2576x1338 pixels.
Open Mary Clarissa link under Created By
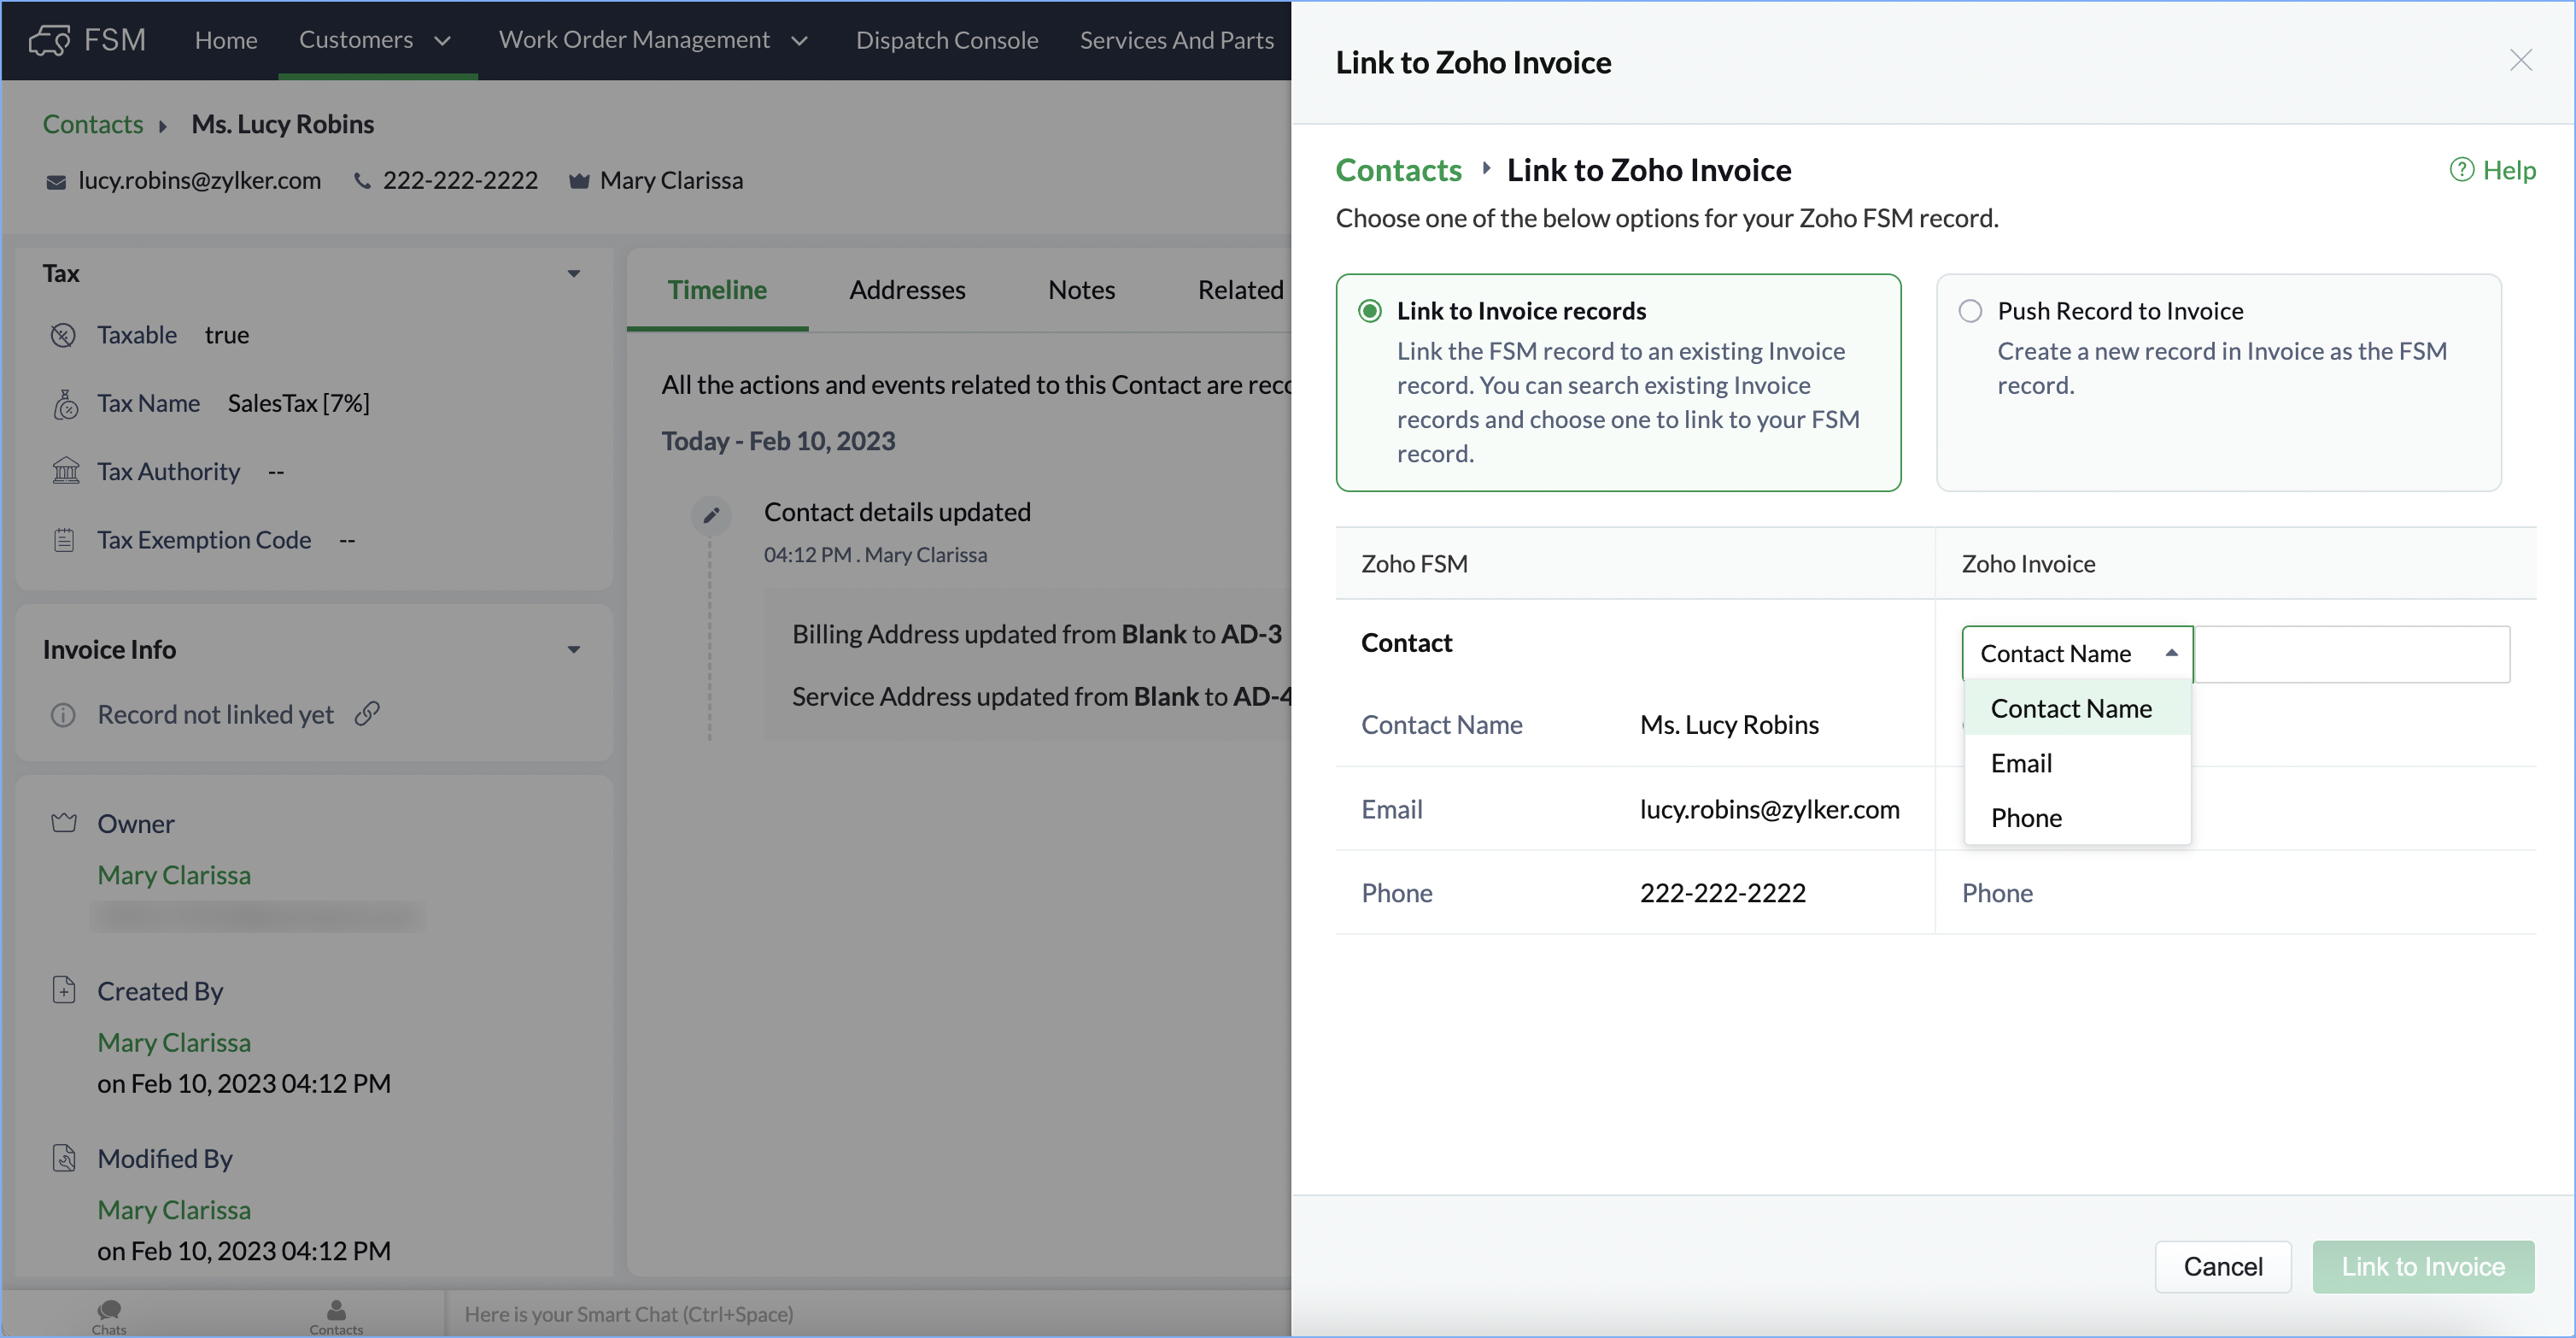(x=174, y=1042)
